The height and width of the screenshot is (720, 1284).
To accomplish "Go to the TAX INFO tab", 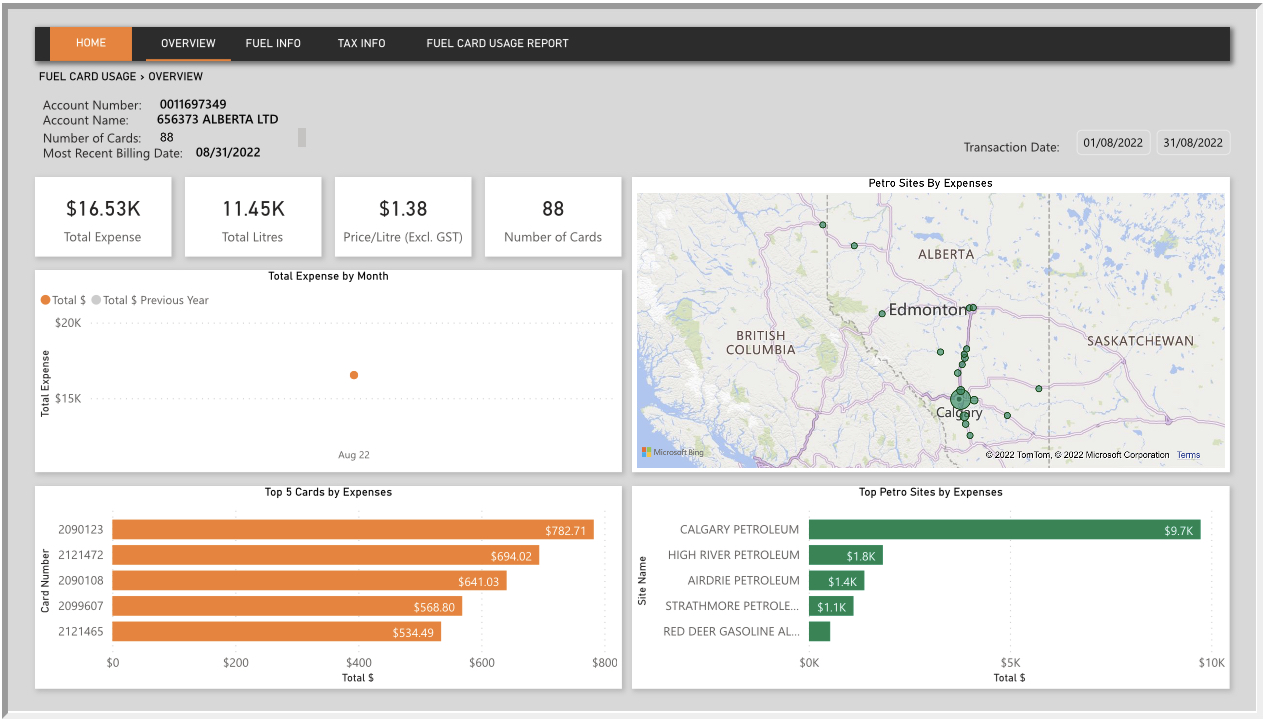I will (x=361, y=43).
